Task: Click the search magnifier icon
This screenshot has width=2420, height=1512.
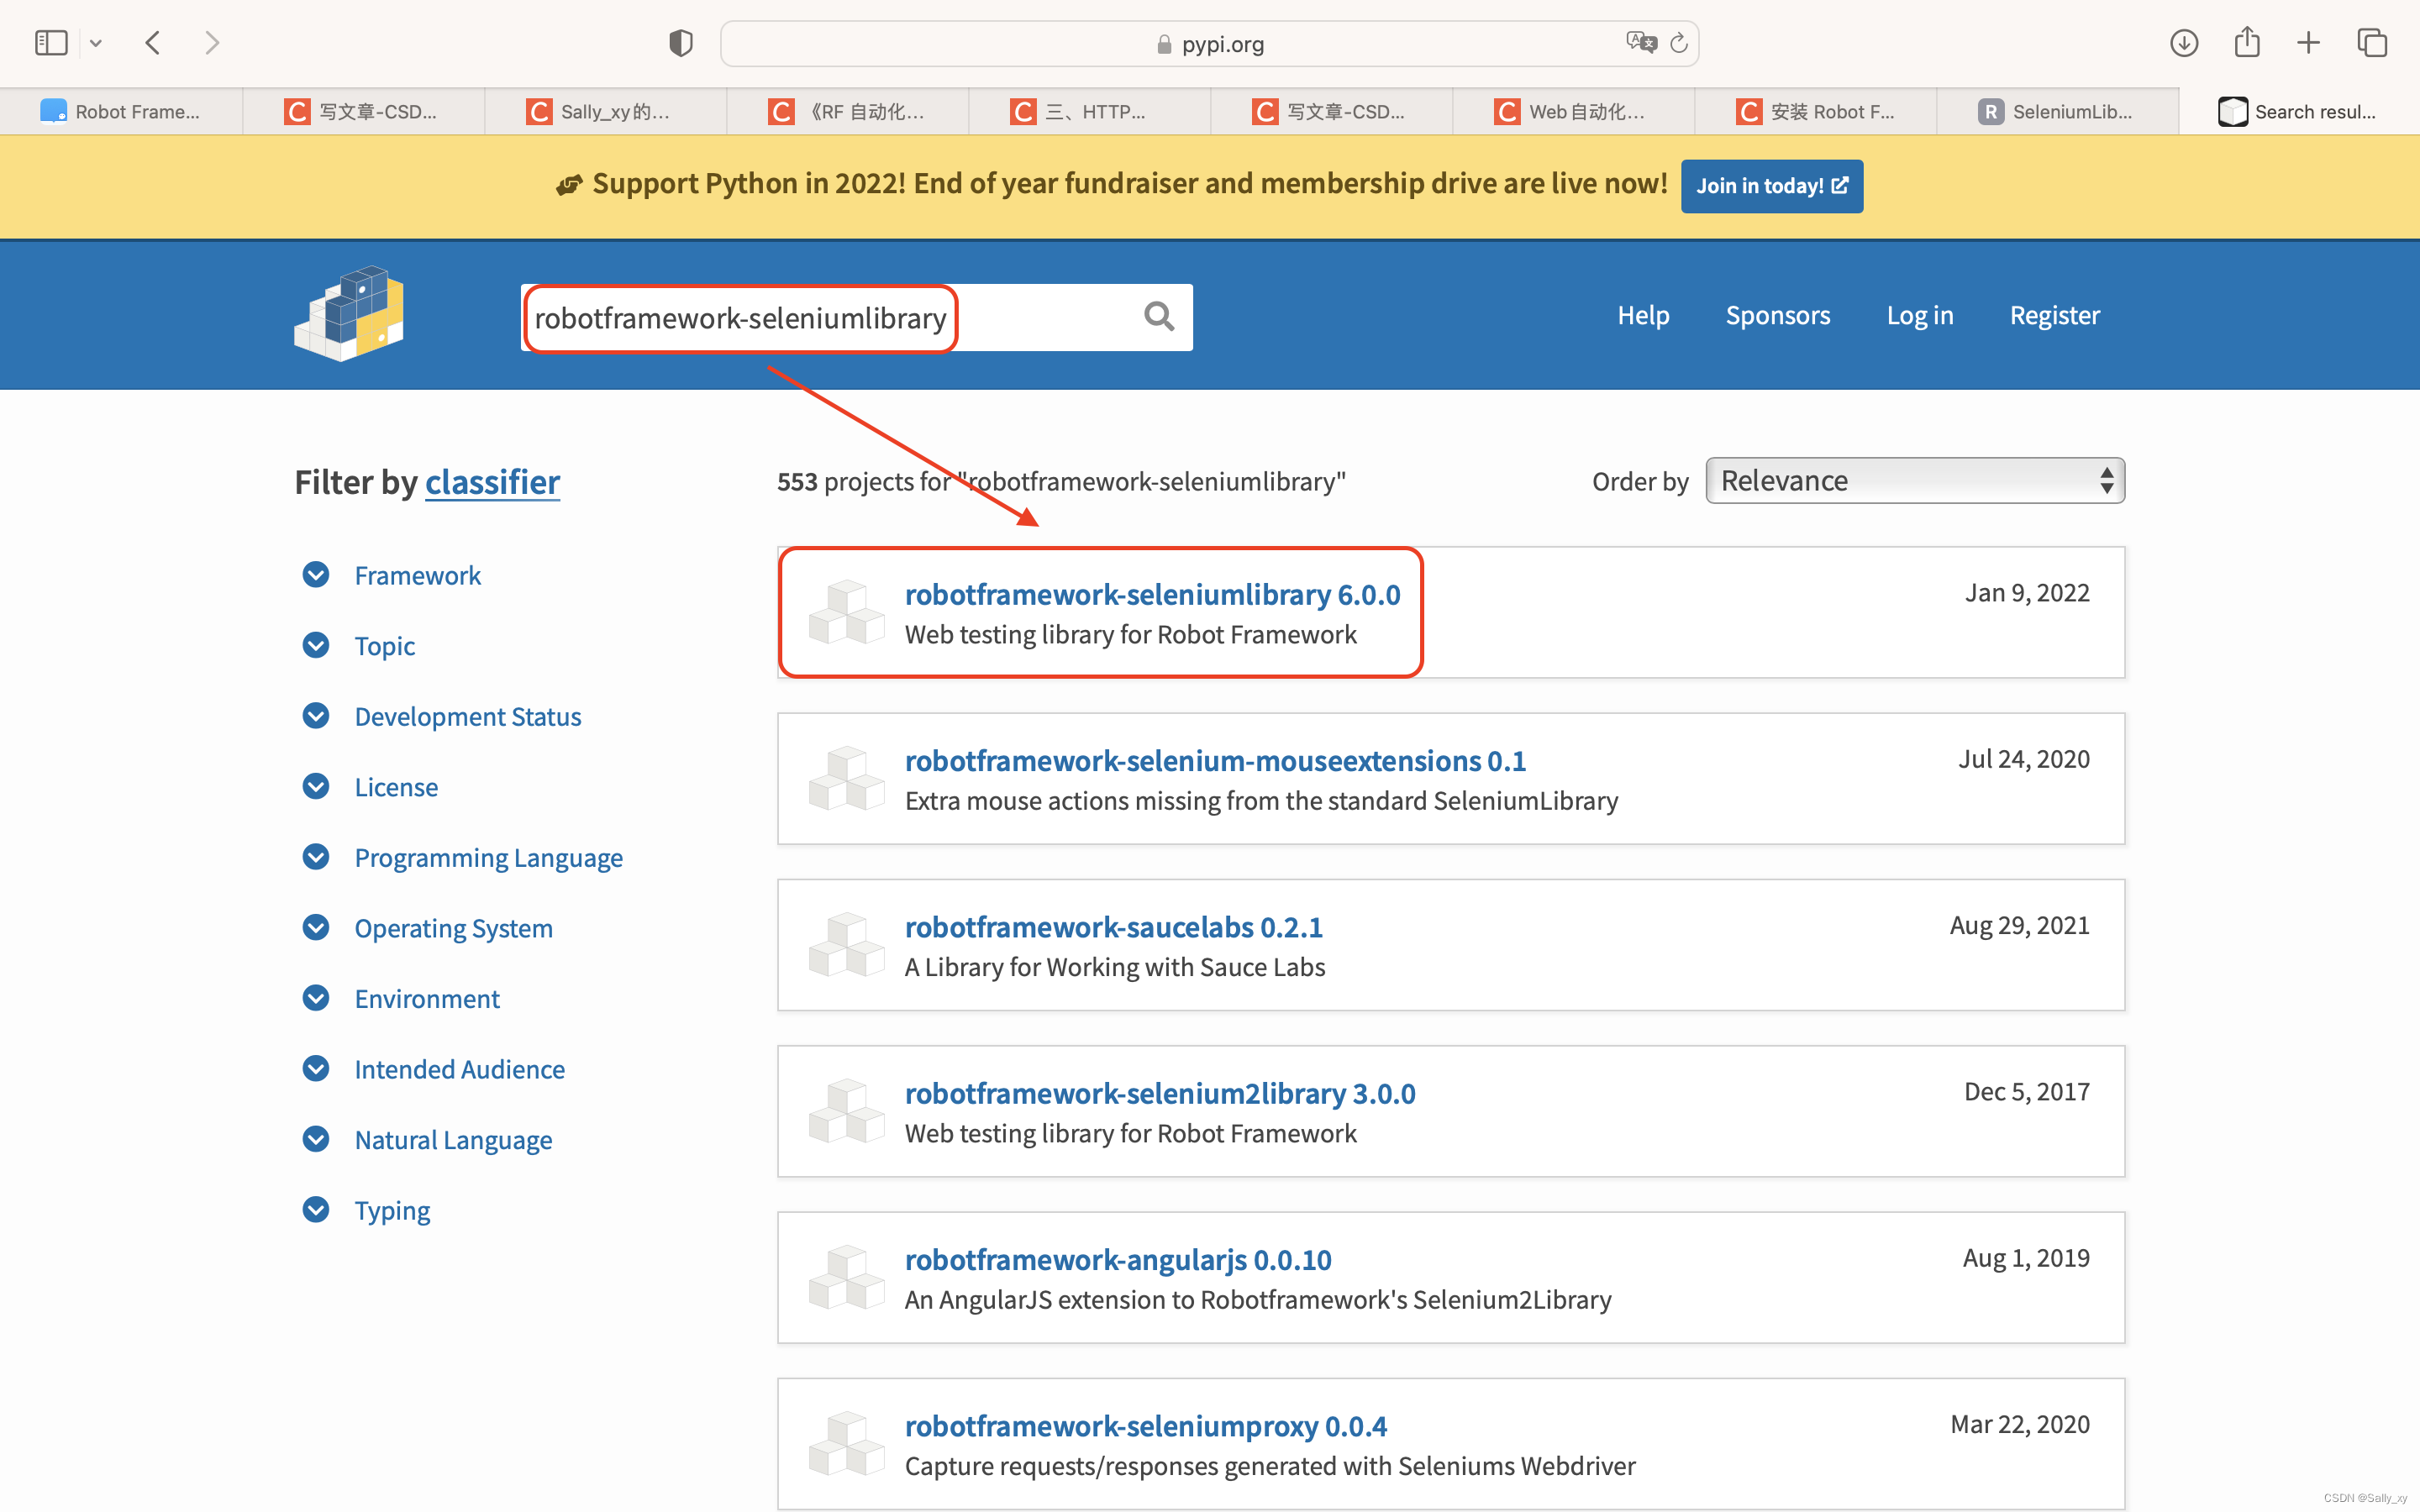Action: [x=1159, y=317]
